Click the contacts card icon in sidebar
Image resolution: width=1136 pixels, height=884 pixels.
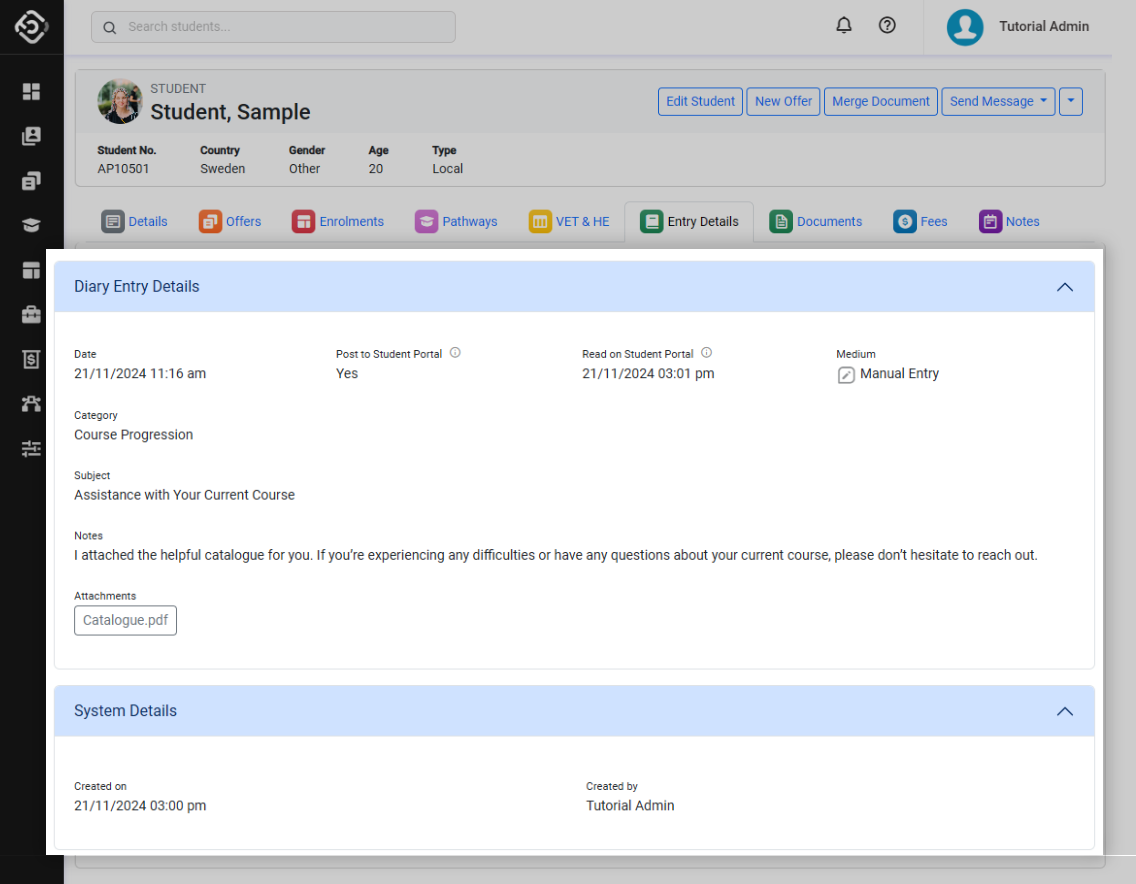[31, 136]
